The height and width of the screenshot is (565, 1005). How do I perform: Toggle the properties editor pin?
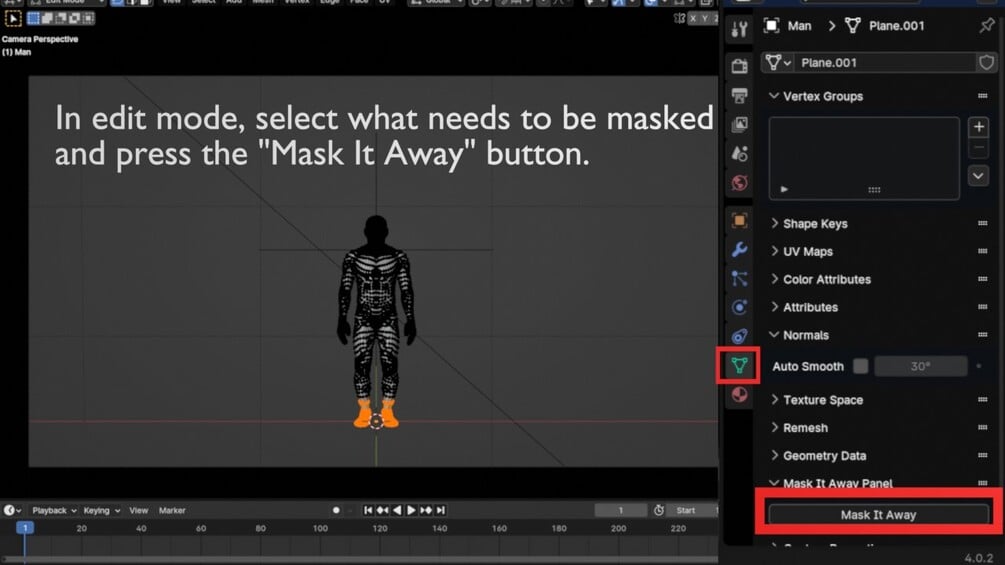(986, 26)
